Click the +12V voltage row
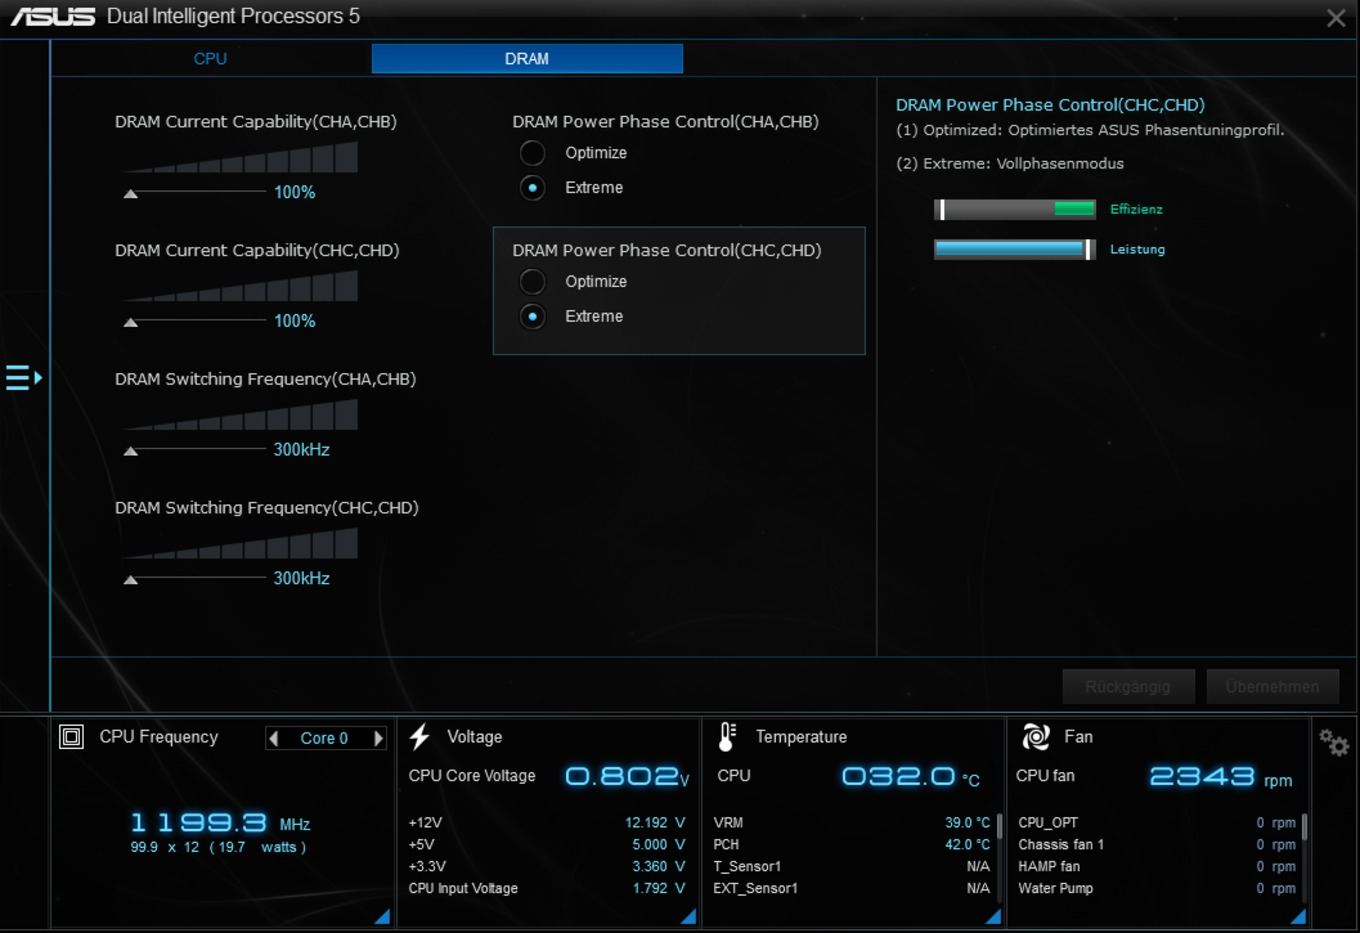Screen dimensions: 1360x933 coord(547,823)
